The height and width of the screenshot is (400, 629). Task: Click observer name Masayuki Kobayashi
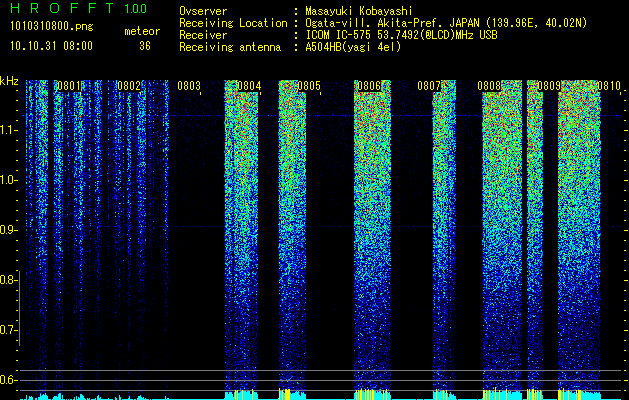tap(359, 11)
